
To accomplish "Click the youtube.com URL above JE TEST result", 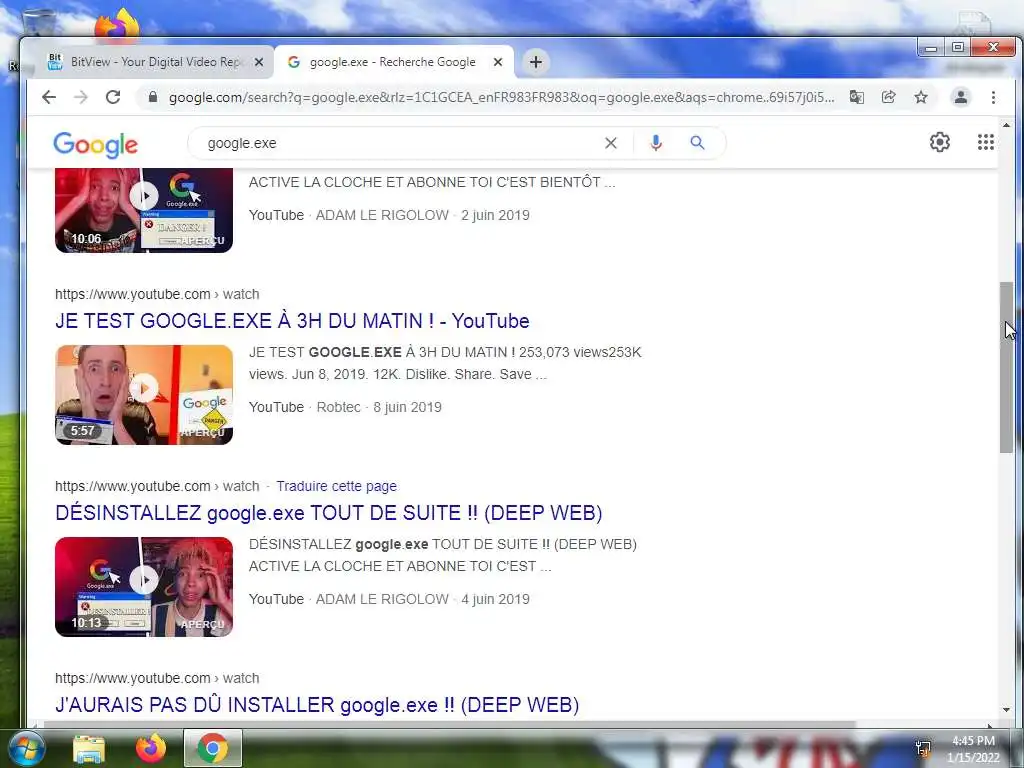I will [157, 295].
